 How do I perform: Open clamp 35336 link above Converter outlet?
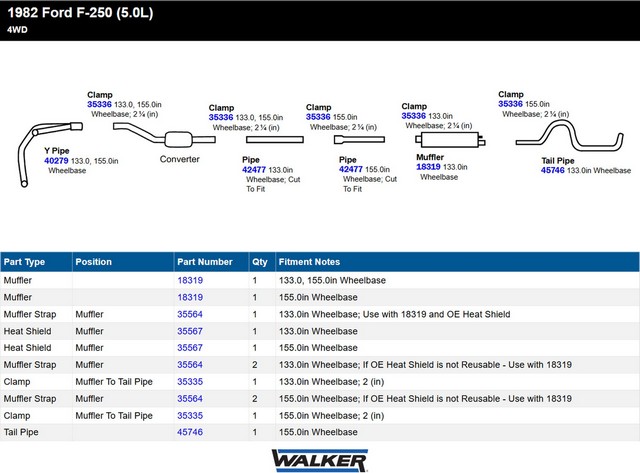(x=221, y=117)
